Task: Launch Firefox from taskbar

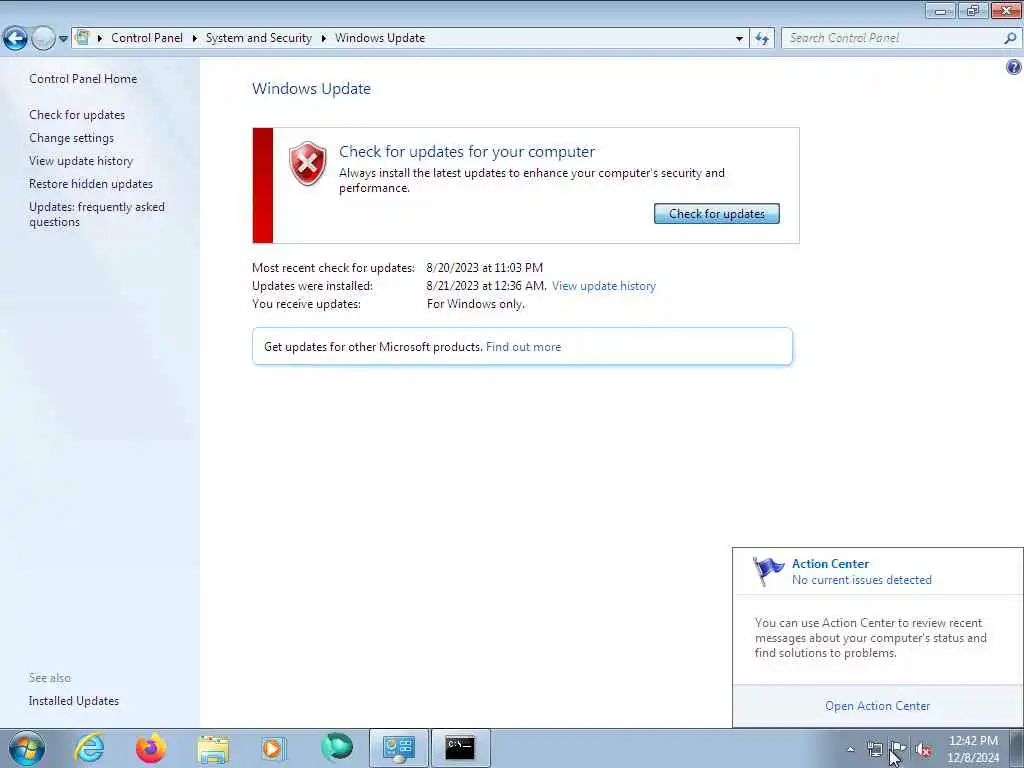Action: coord(151,748)
